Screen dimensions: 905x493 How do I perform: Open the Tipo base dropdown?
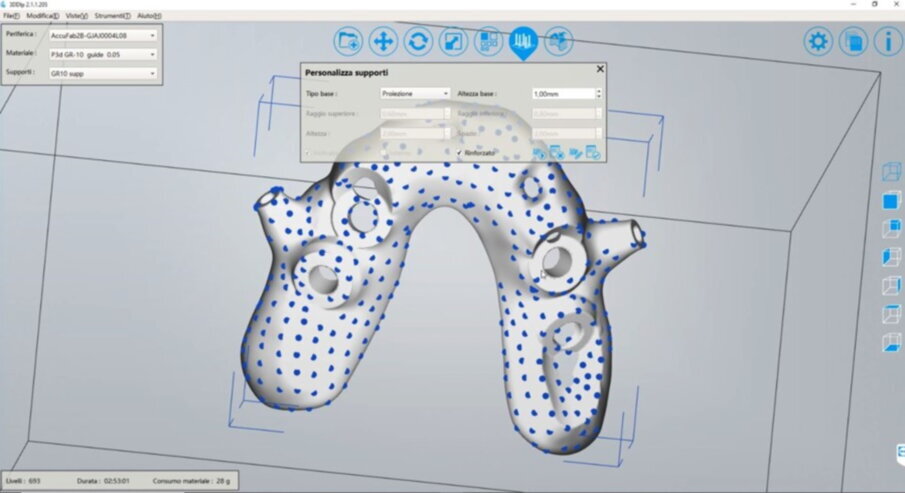[415, 93]
